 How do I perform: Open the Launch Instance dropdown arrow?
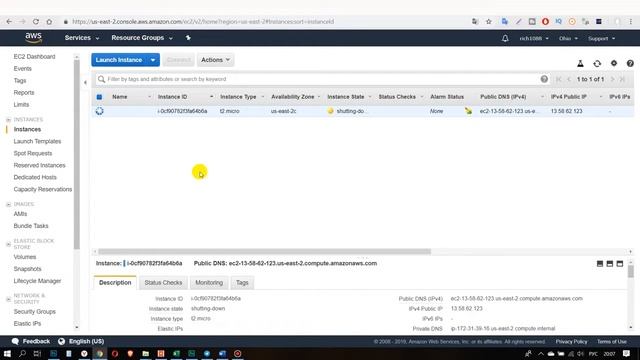coord(153,60)
